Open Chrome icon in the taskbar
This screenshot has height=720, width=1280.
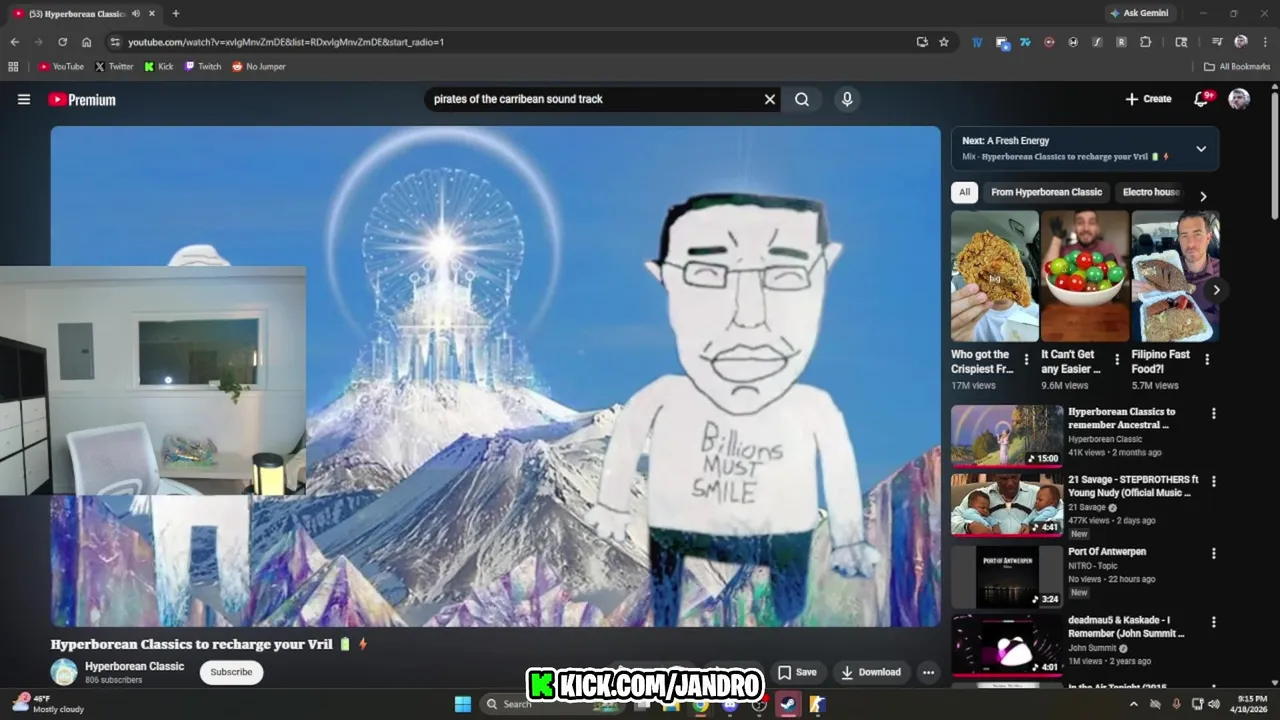pyautogui.click(x=701, y=704)
